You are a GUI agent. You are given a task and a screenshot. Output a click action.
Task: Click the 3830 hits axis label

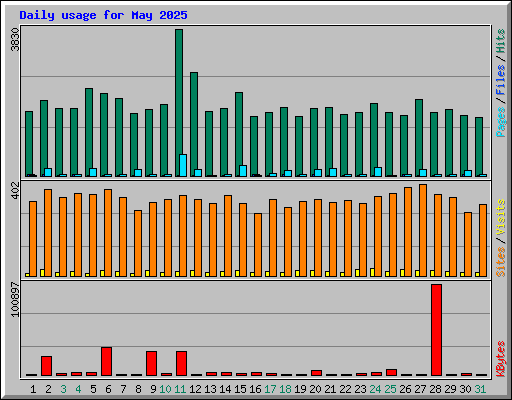15,40
